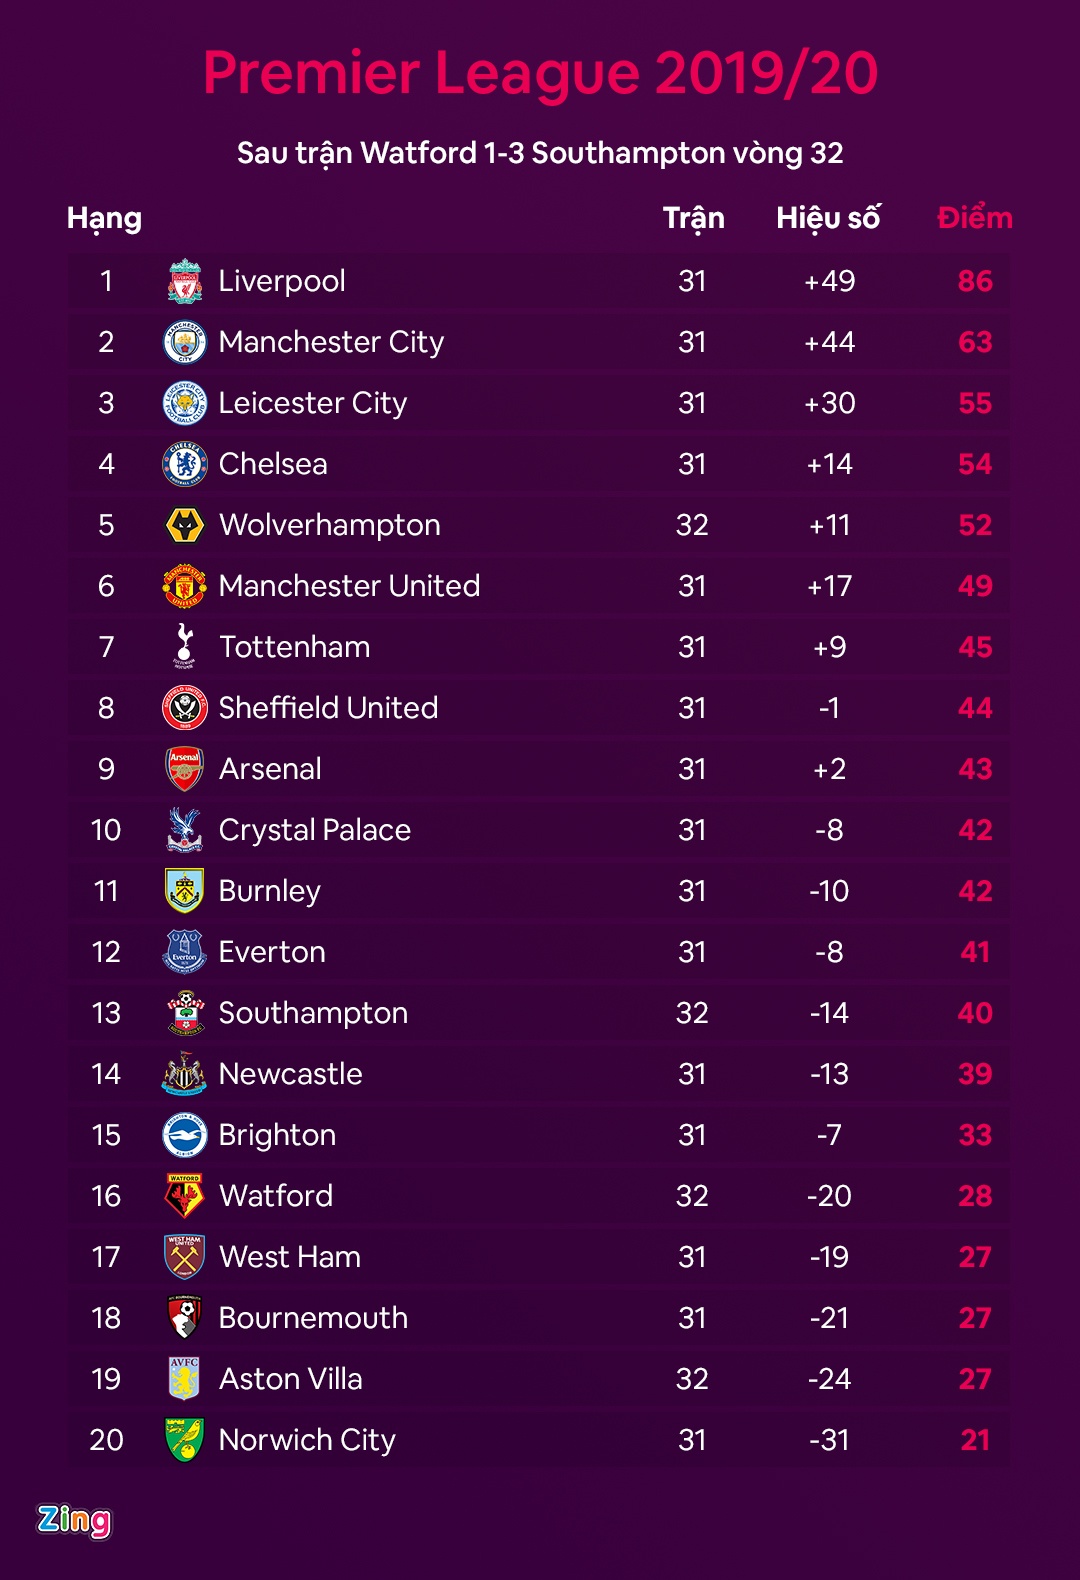Click the Arsenal cannon badge
The height and width of the screenshot is (1580, 1080).
[185, 768]
